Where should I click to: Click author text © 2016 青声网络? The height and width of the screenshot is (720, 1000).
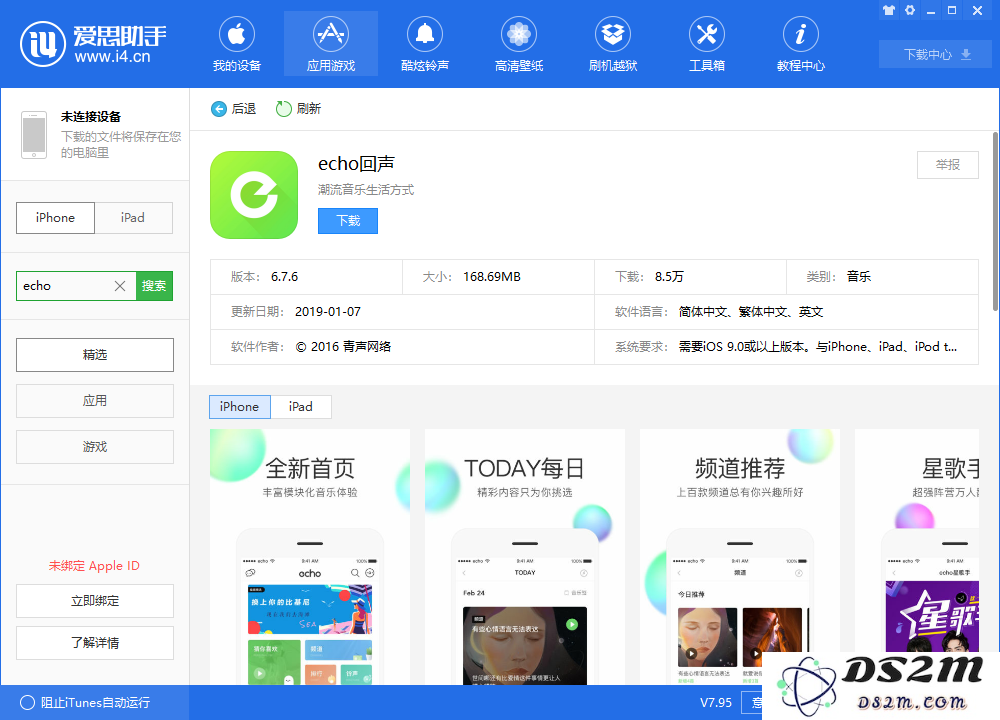344,347
